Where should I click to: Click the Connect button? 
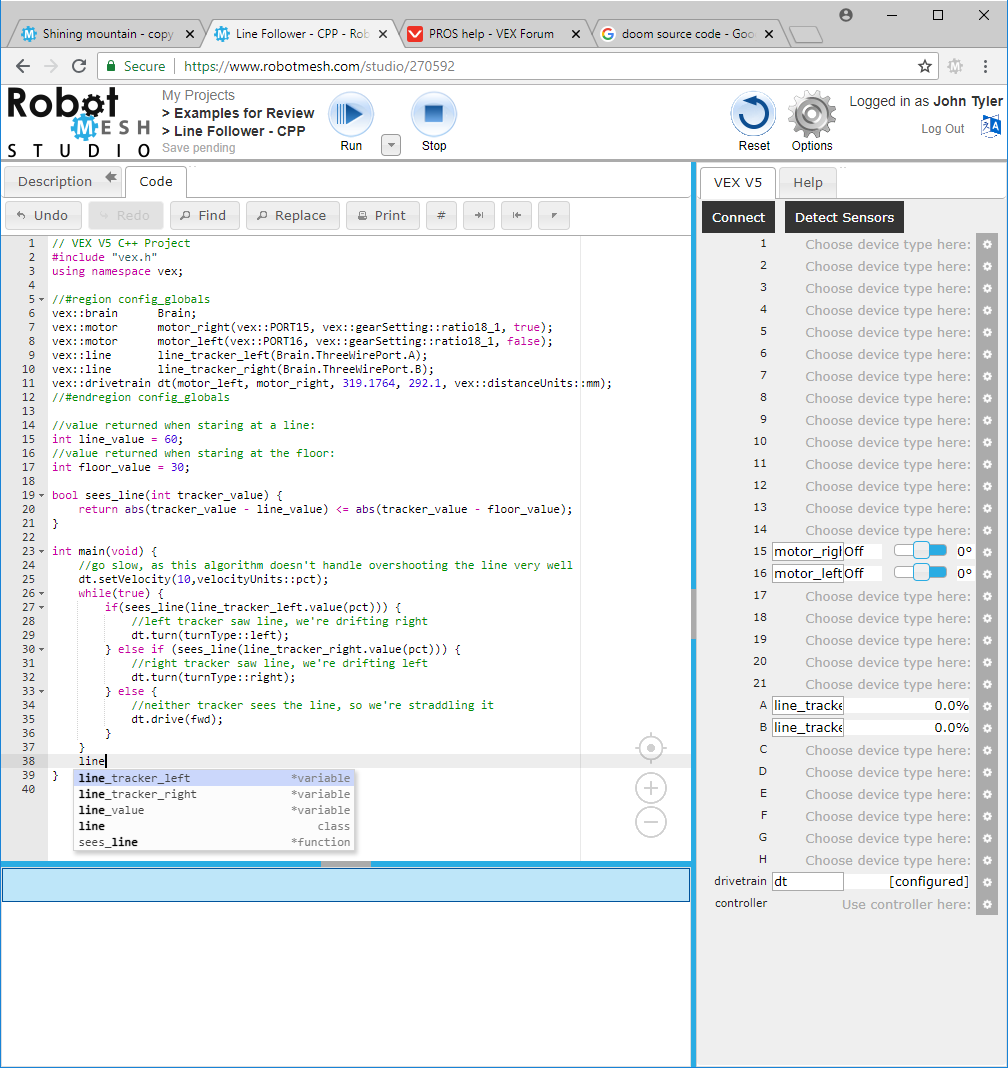tap(738, 218)
